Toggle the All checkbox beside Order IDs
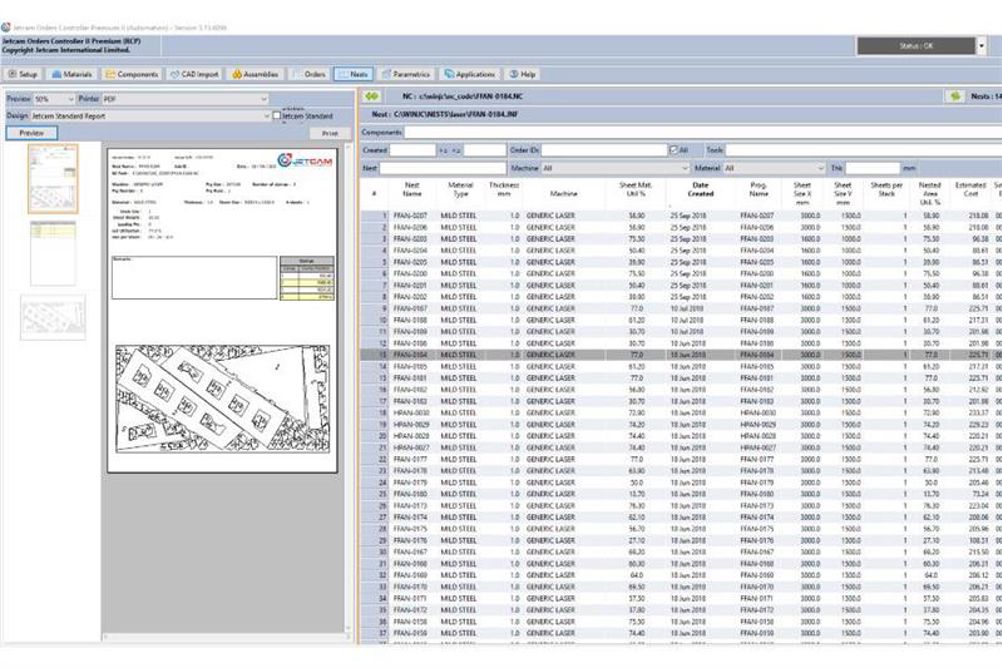Screen dimensions: 1002x668 [674, 150]
